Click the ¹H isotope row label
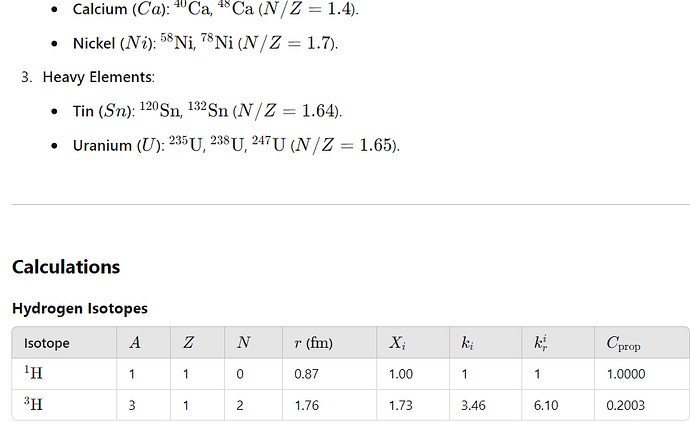 (33, 373)
